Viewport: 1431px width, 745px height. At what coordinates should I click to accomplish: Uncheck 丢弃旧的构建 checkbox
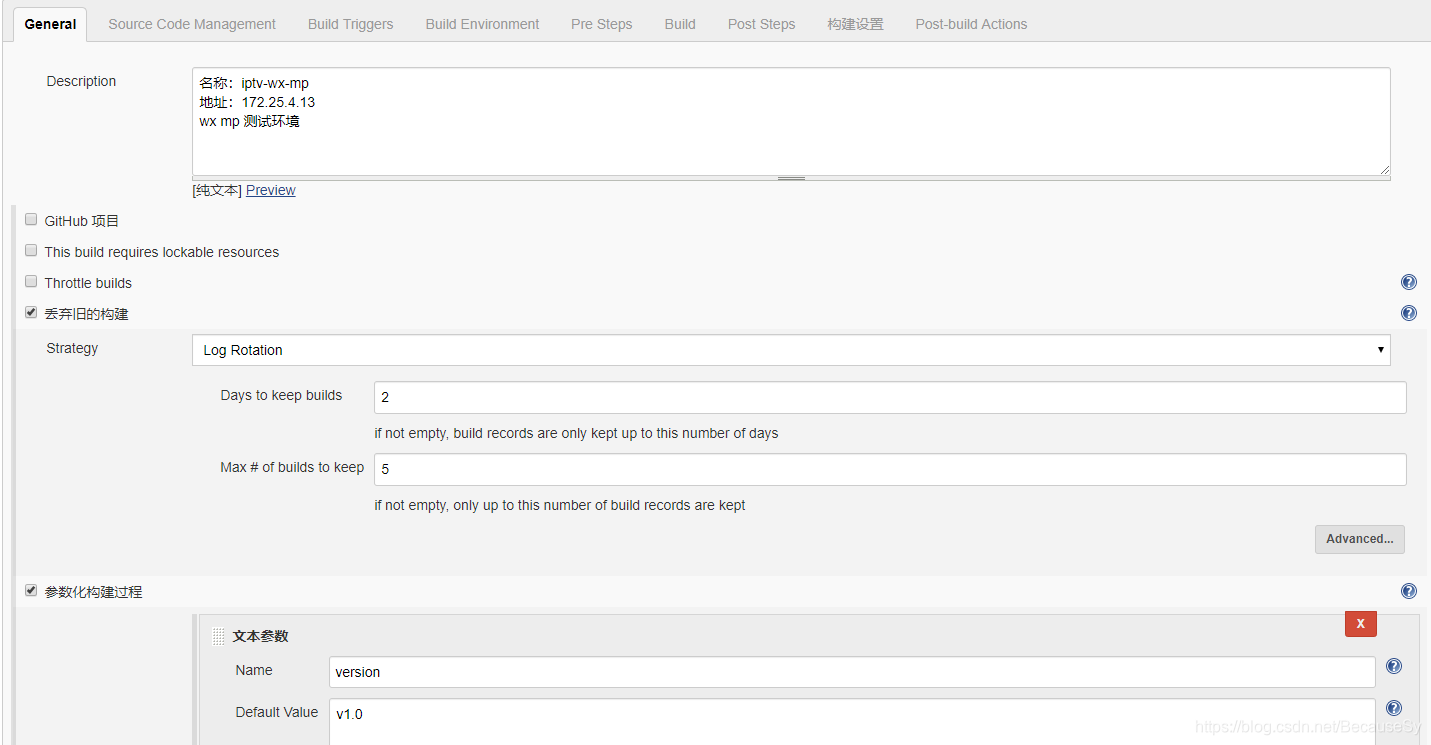(x=31, y=313)
